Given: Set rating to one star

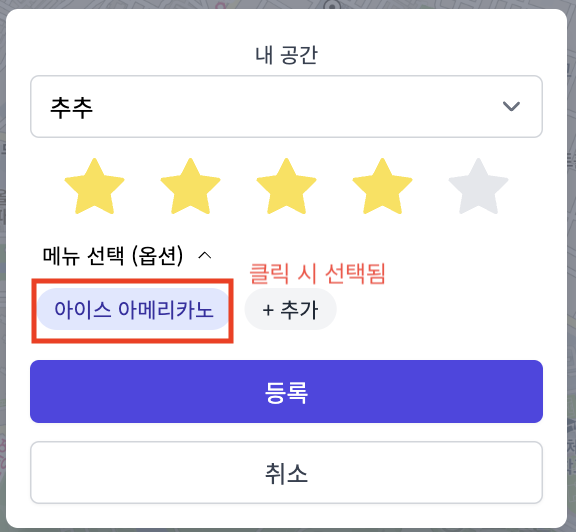Looking at the screenshot, I should (x=94, y=187).
